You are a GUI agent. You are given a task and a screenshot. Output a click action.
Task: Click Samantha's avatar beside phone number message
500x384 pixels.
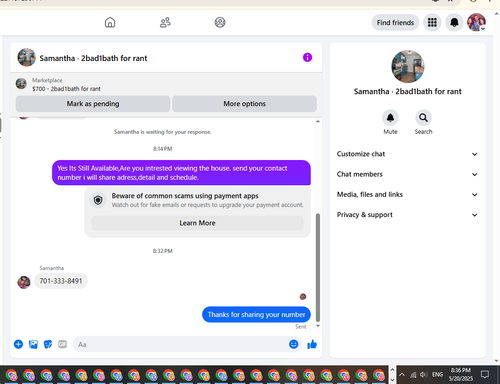pyautogui.click(x=24, y=282)
